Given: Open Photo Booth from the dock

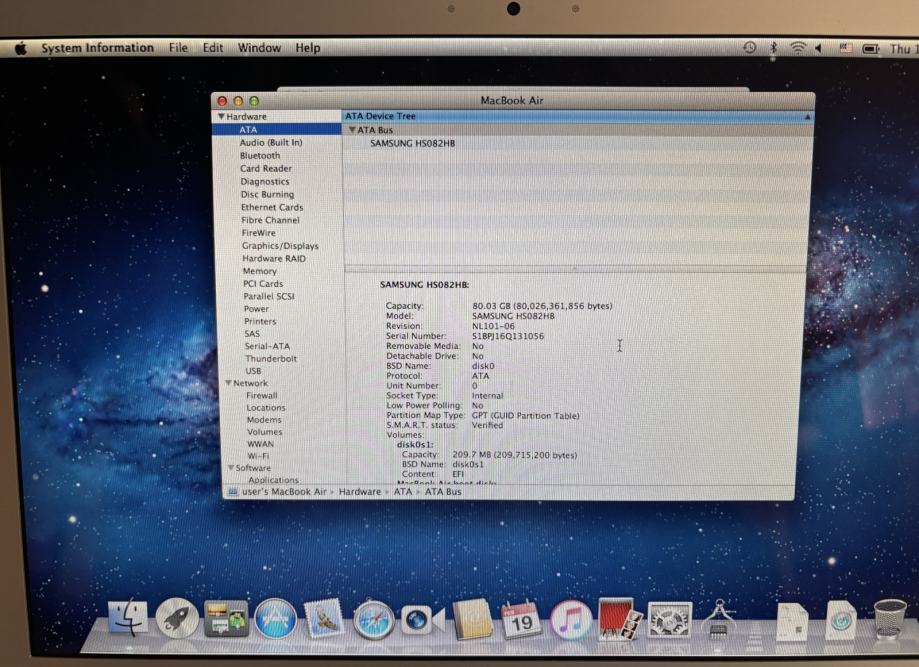Looking at the screenshot, I should coord(620,619).
